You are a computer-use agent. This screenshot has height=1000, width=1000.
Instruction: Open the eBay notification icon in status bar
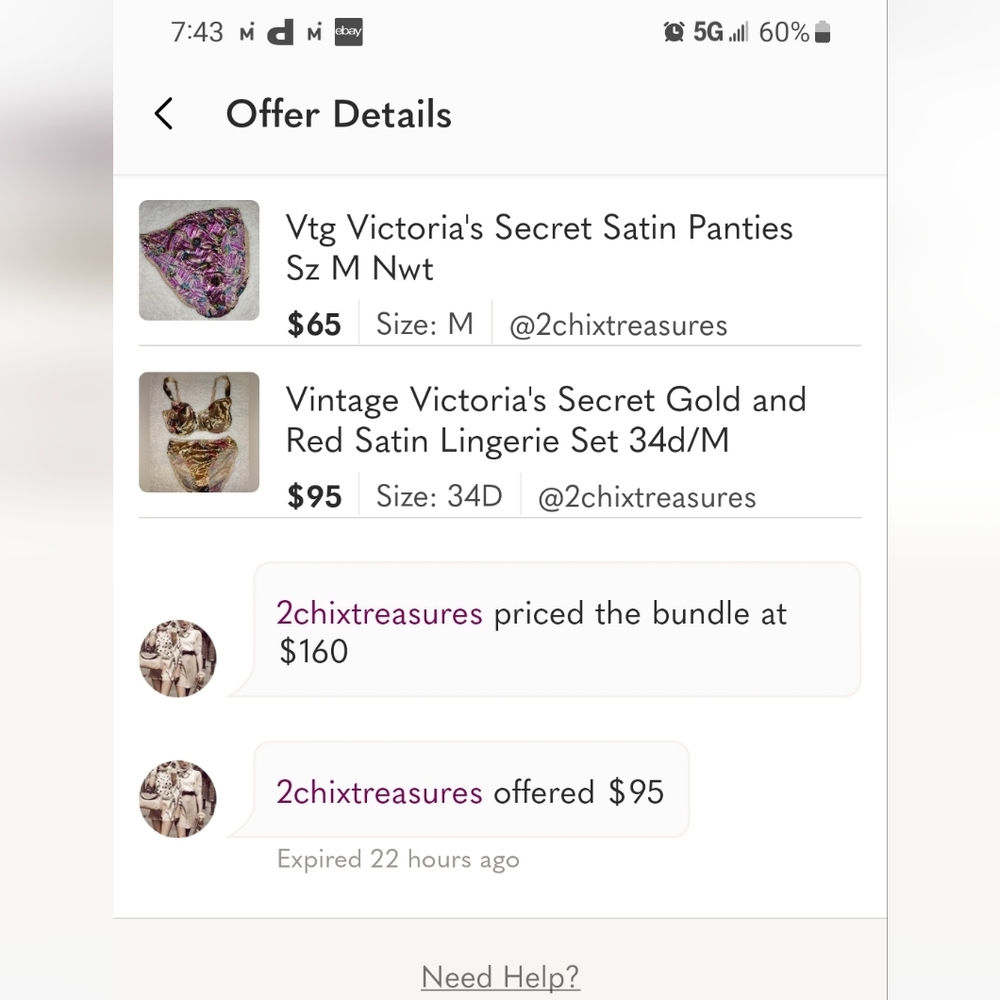348,31
